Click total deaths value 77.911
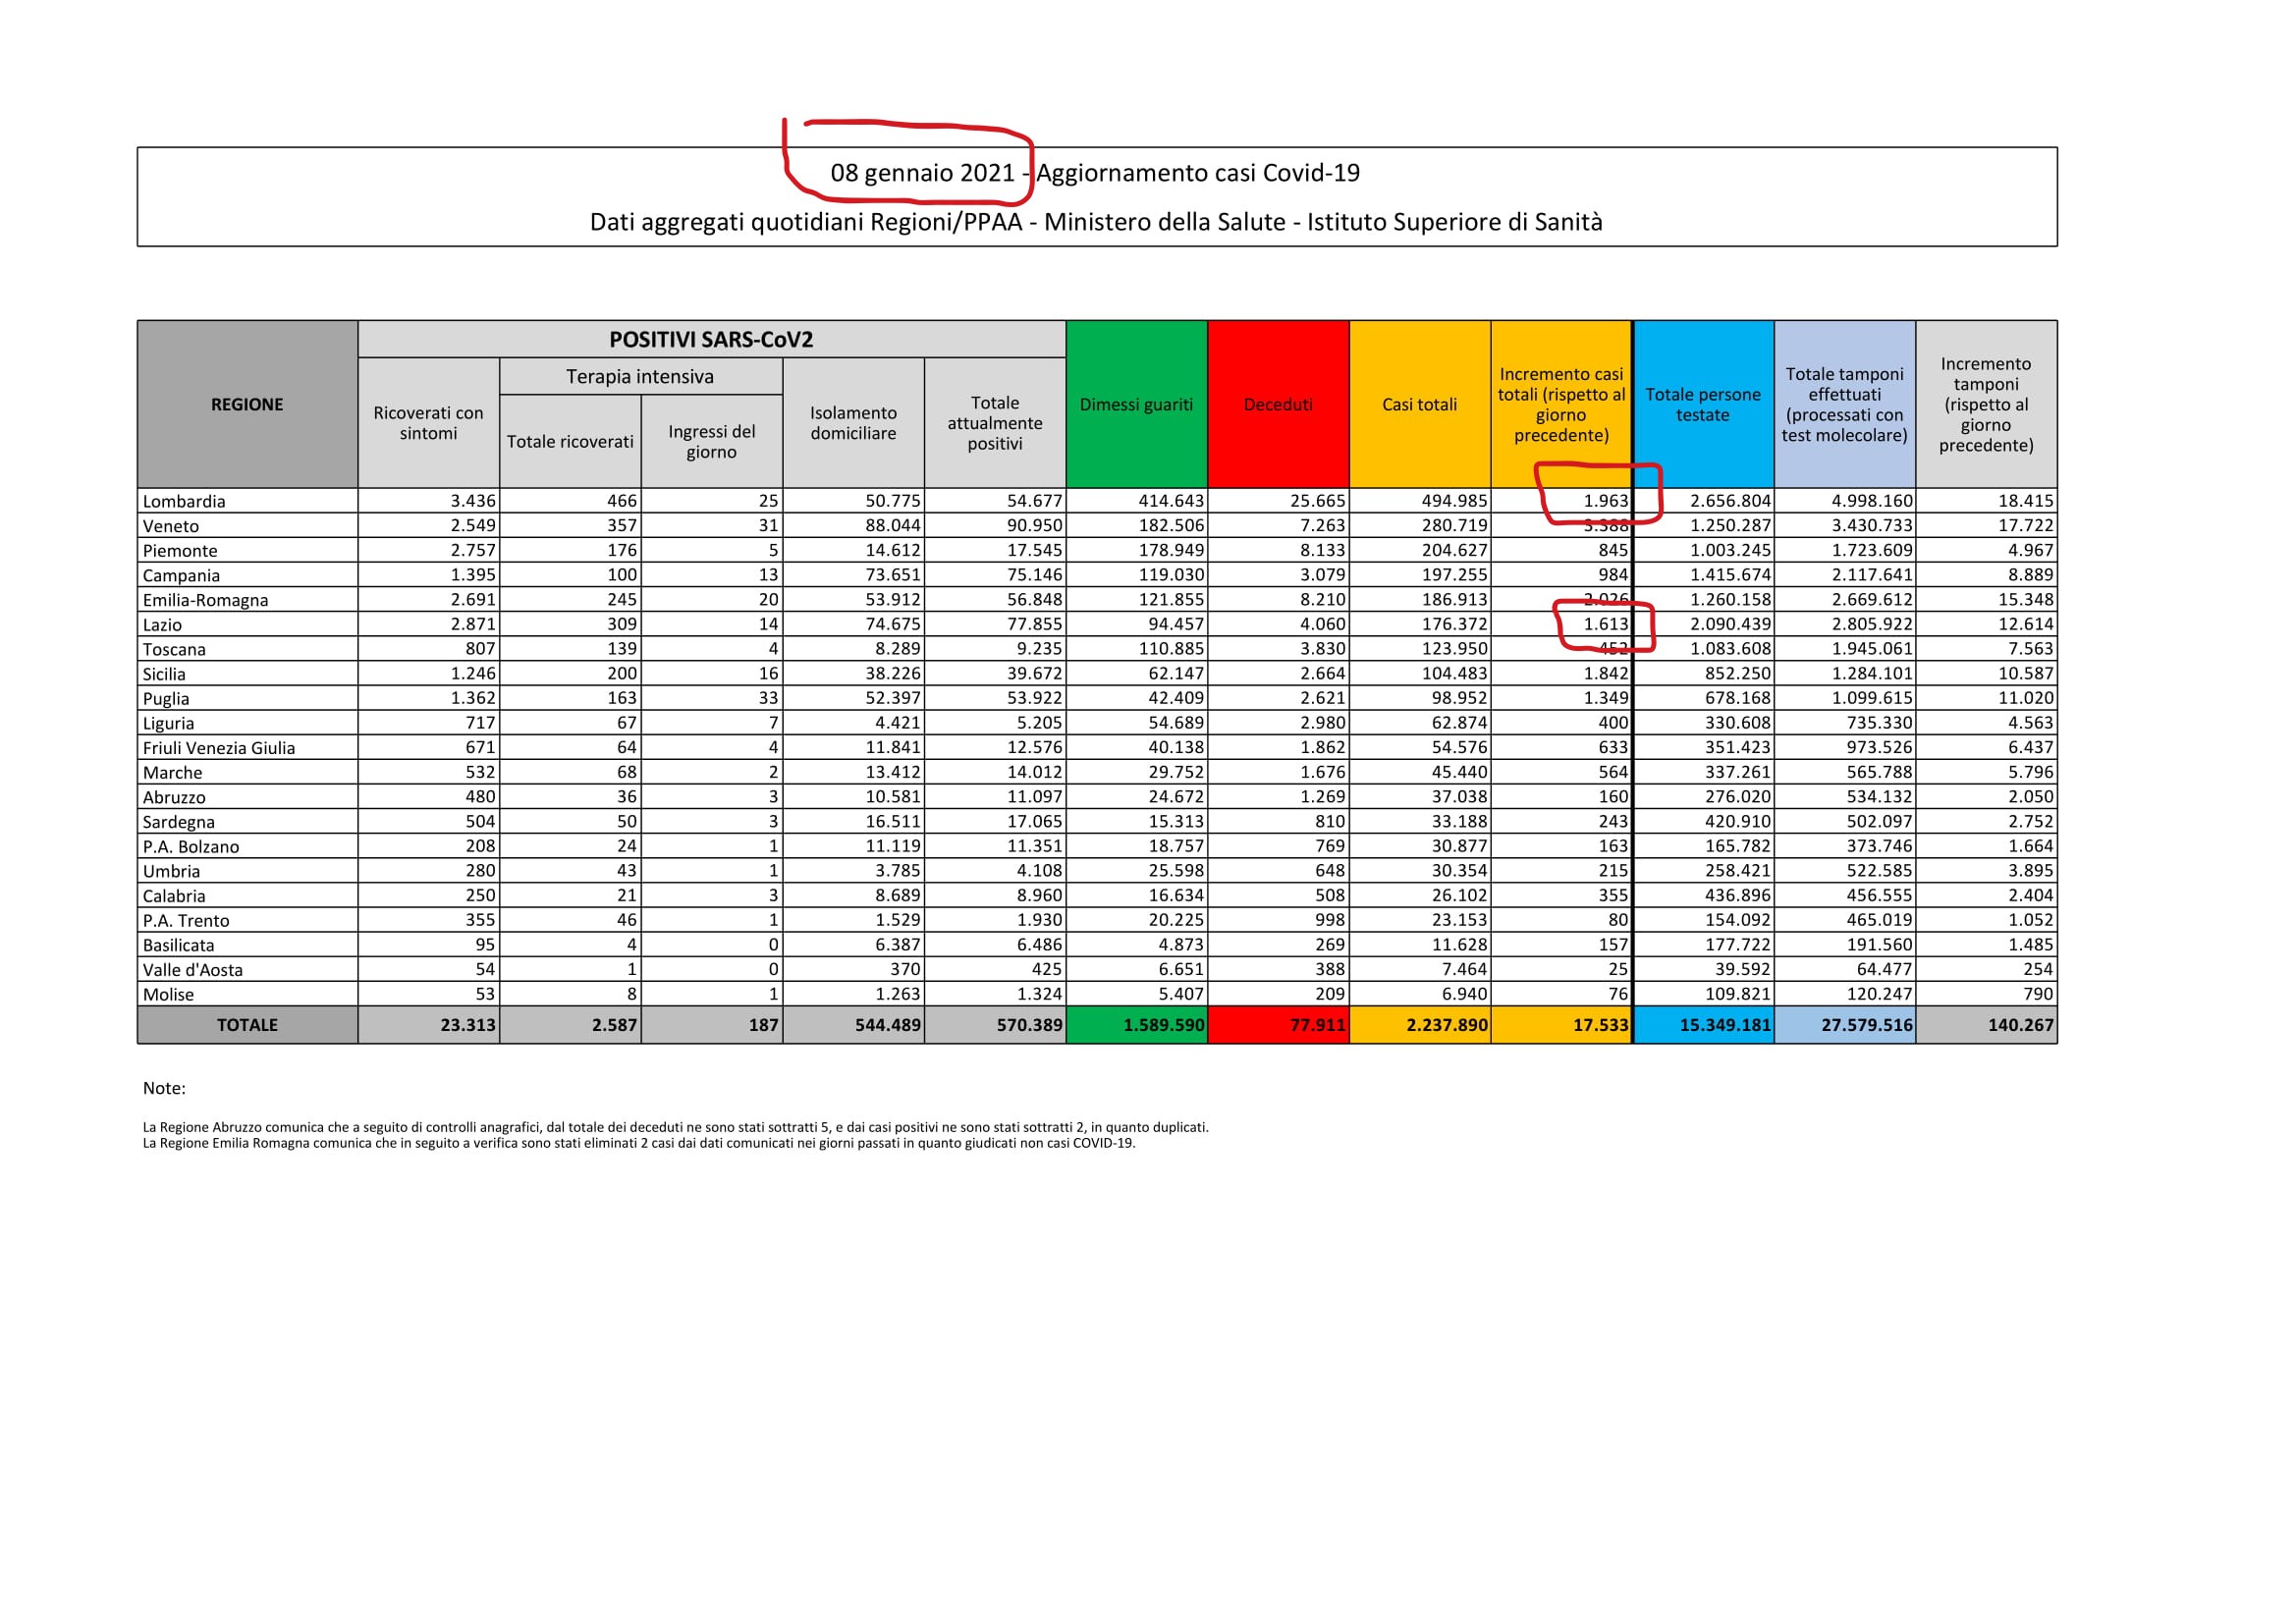This screenshot has width=2296, height=1624. 1317,1025
